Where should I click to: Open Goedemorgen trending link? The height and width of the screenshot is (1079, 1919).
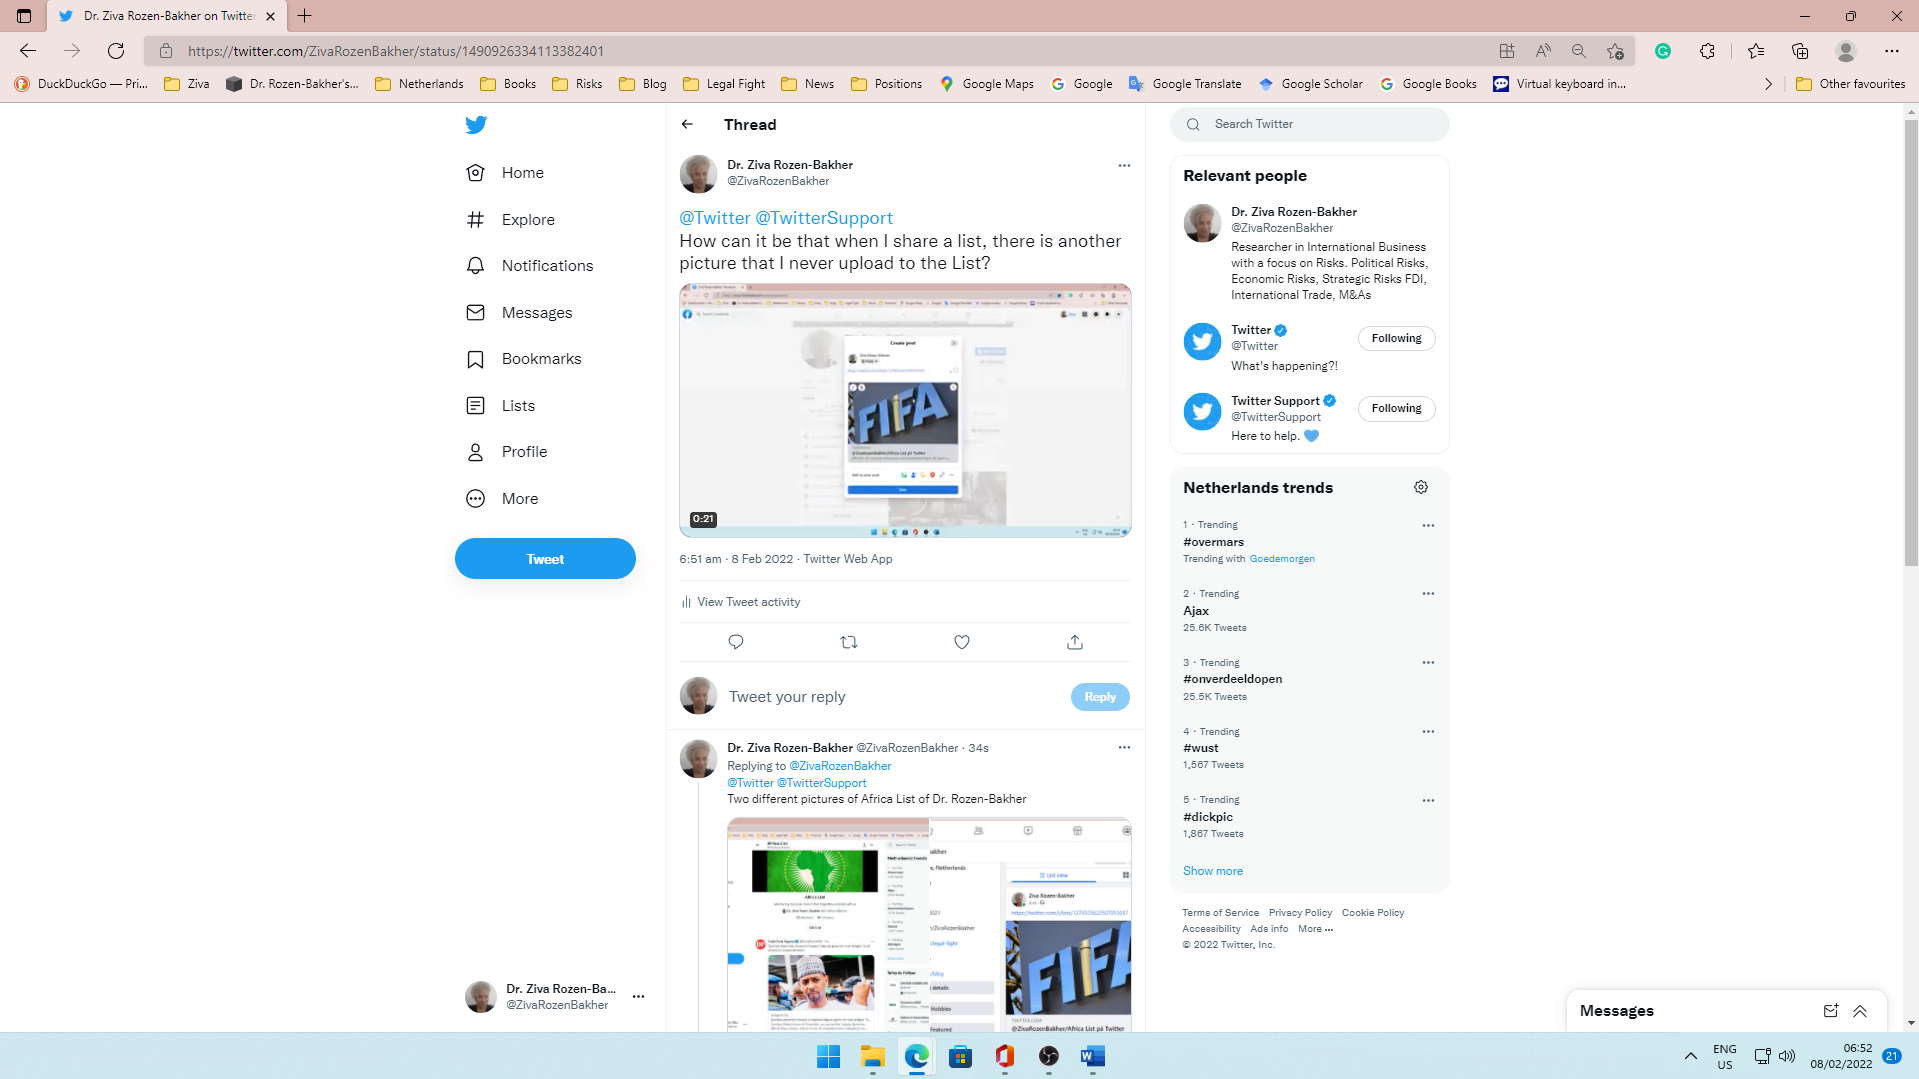click(1282, 559)
